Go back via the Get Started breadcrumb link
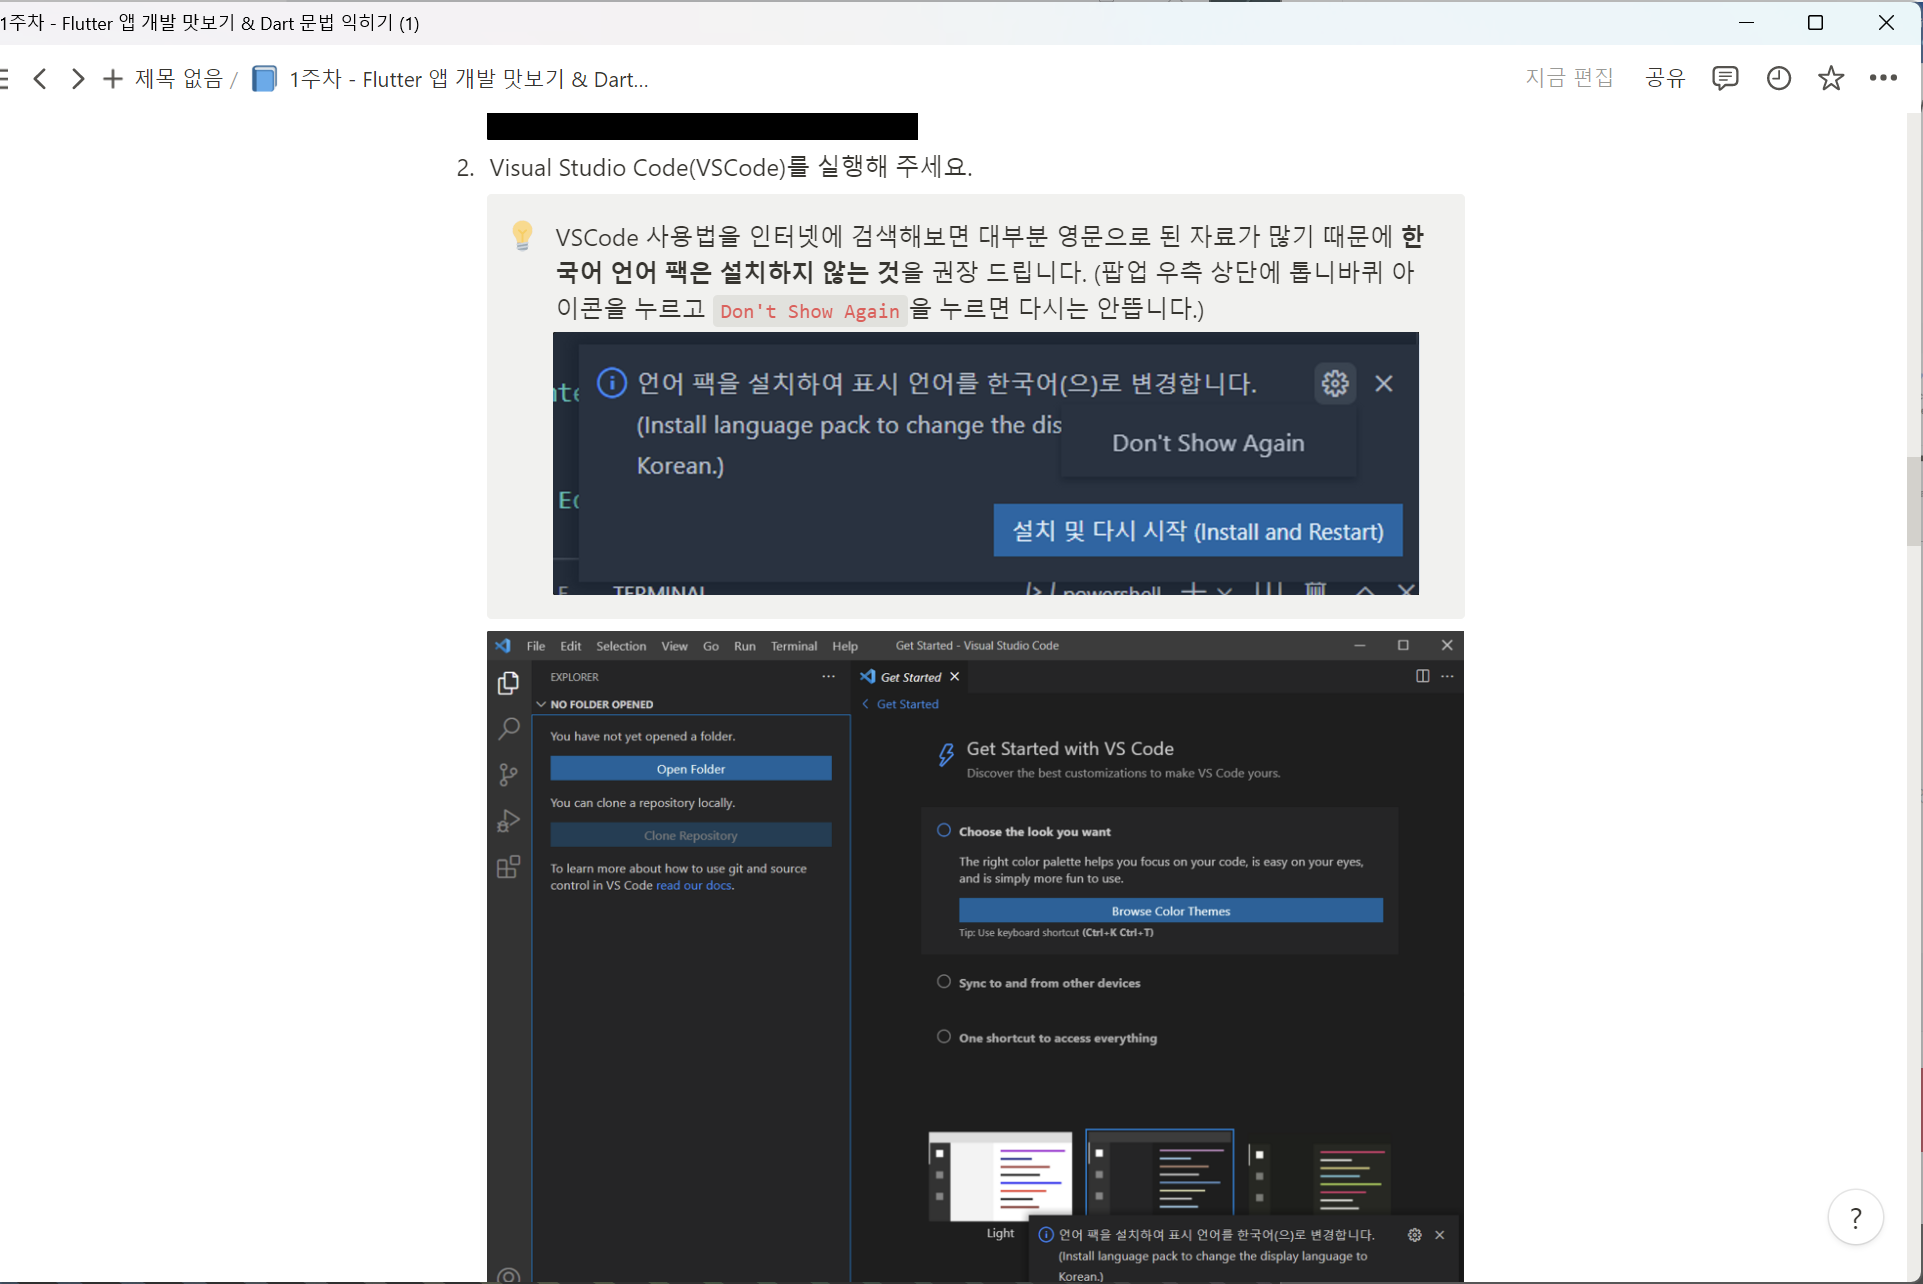The image size is (1923, 1284). [907, 704]
